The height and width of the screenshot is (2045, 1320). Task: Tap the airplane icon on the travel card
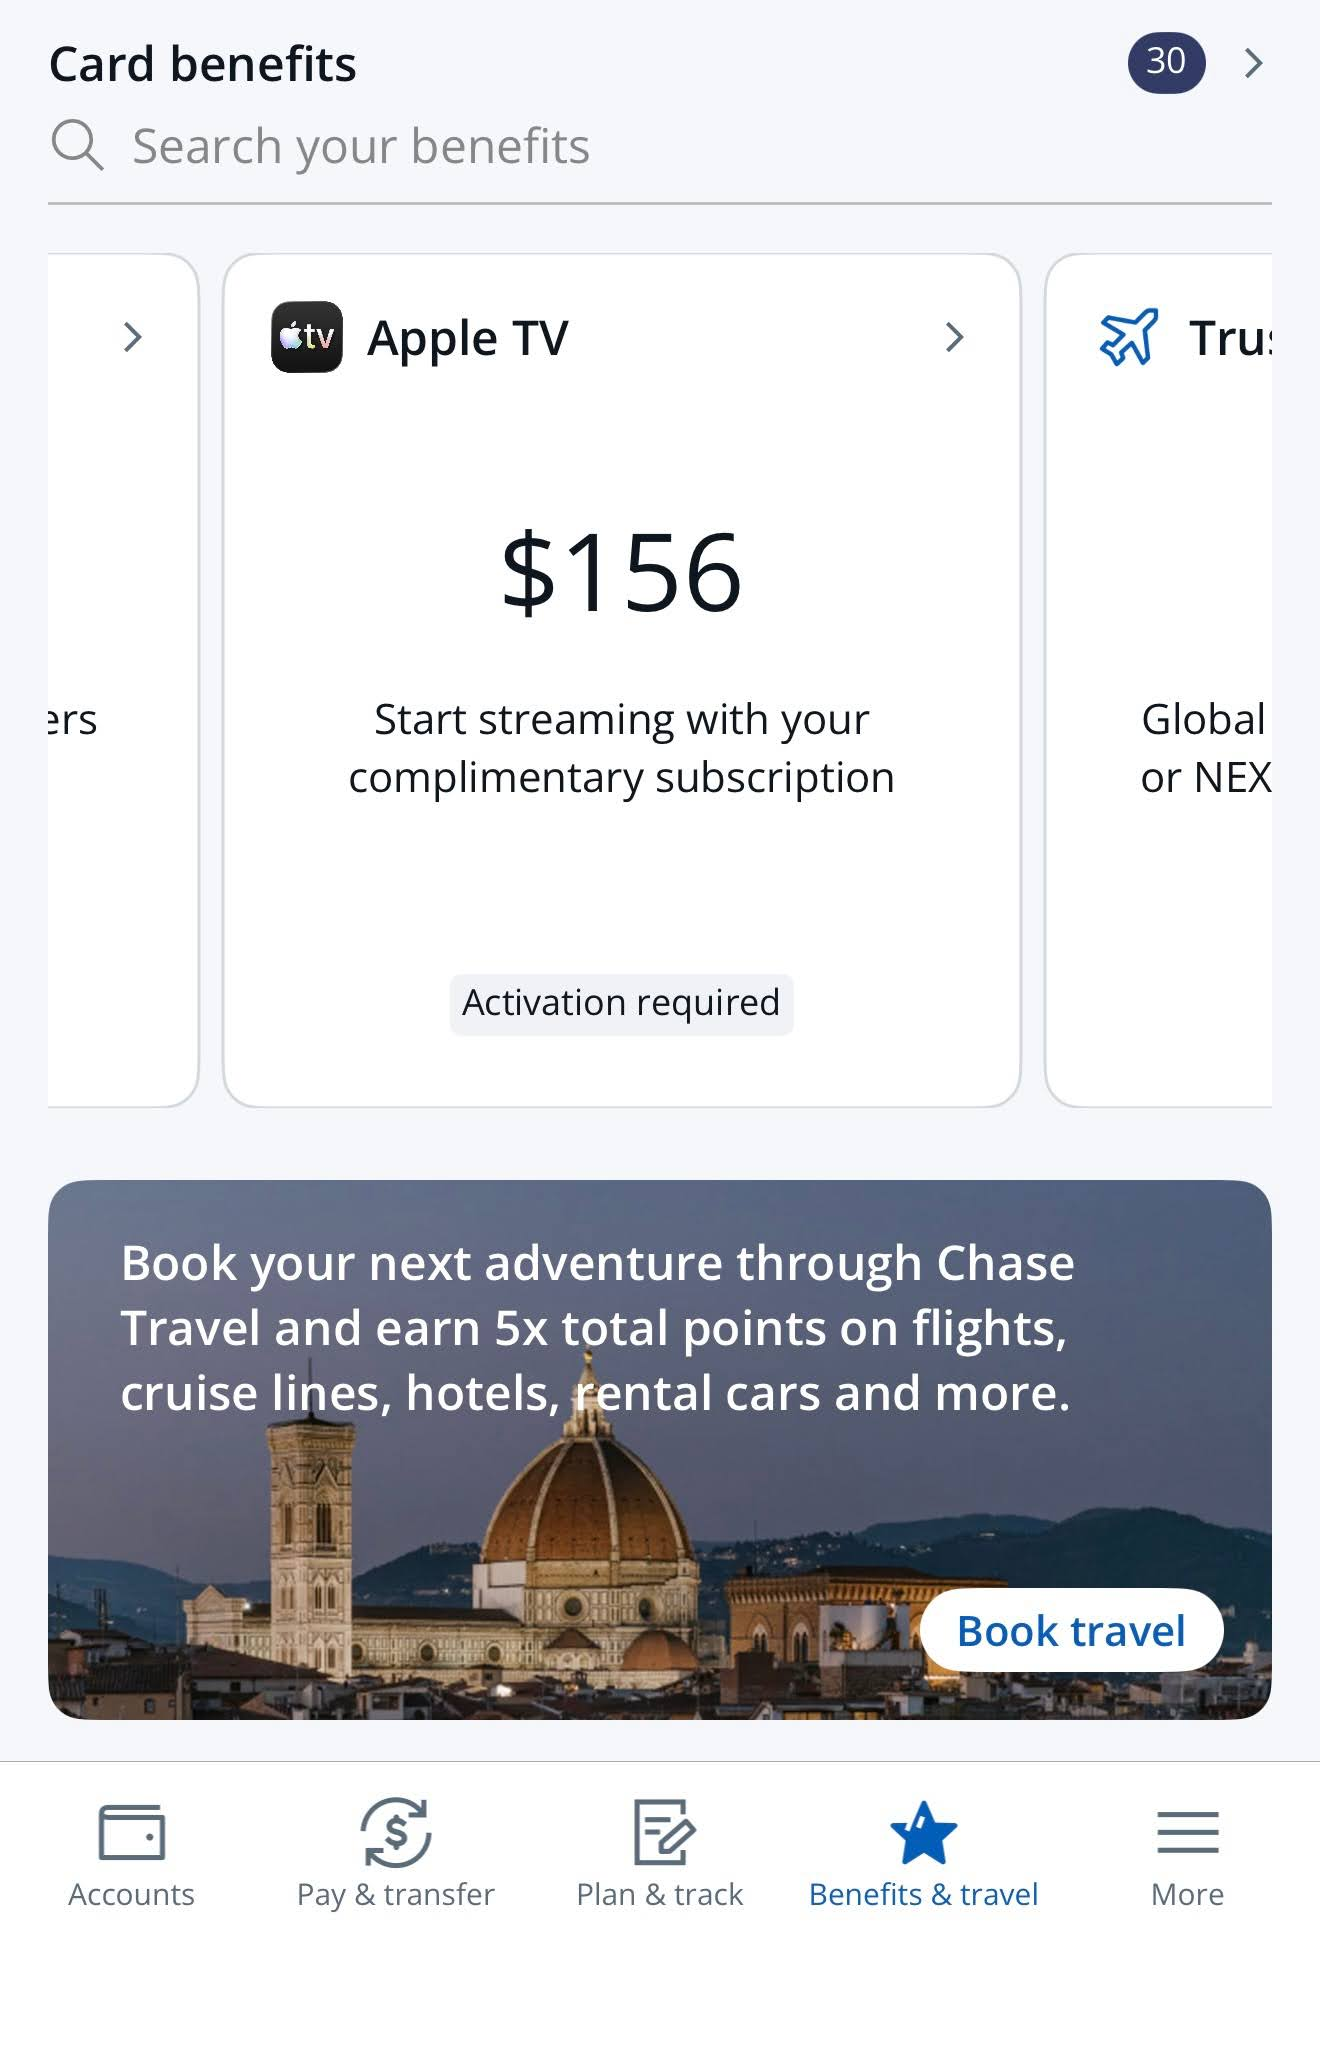(1128, 337)
